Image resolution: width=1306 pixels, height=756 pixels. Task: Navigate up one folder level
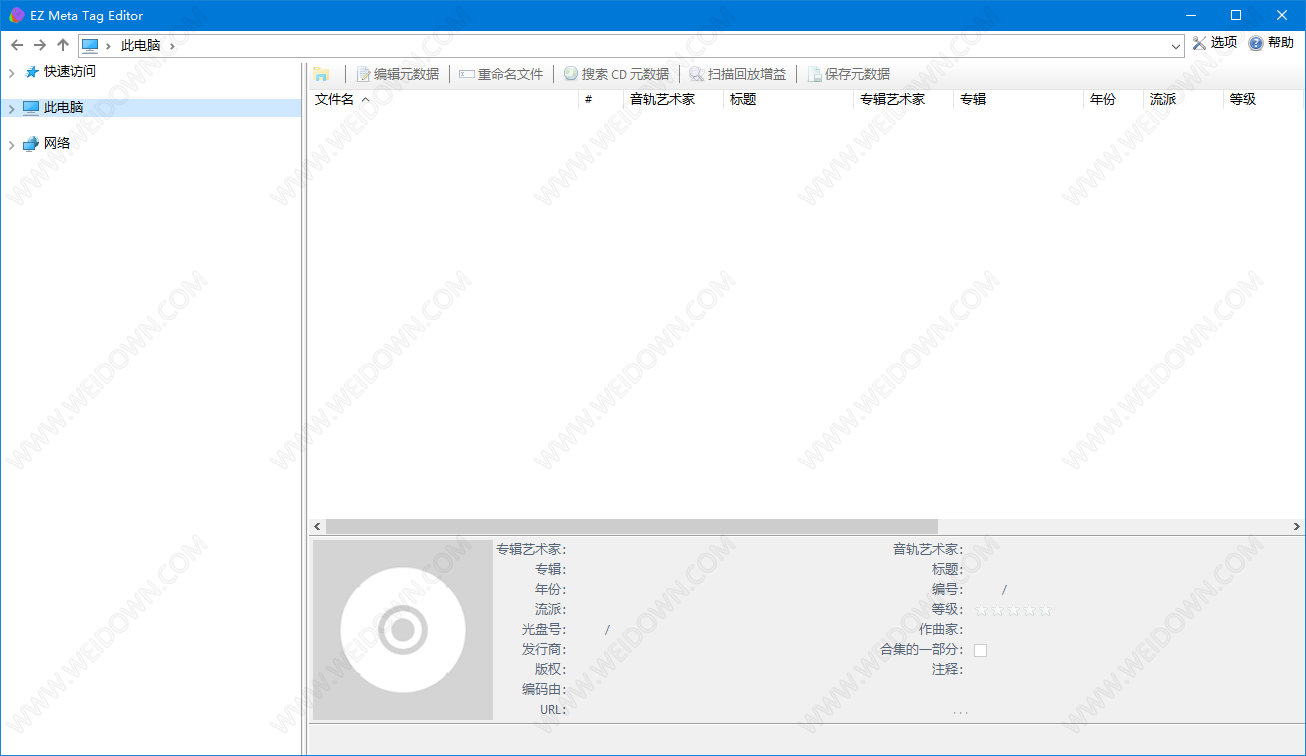pyautogui.click(x=63, y=45)
